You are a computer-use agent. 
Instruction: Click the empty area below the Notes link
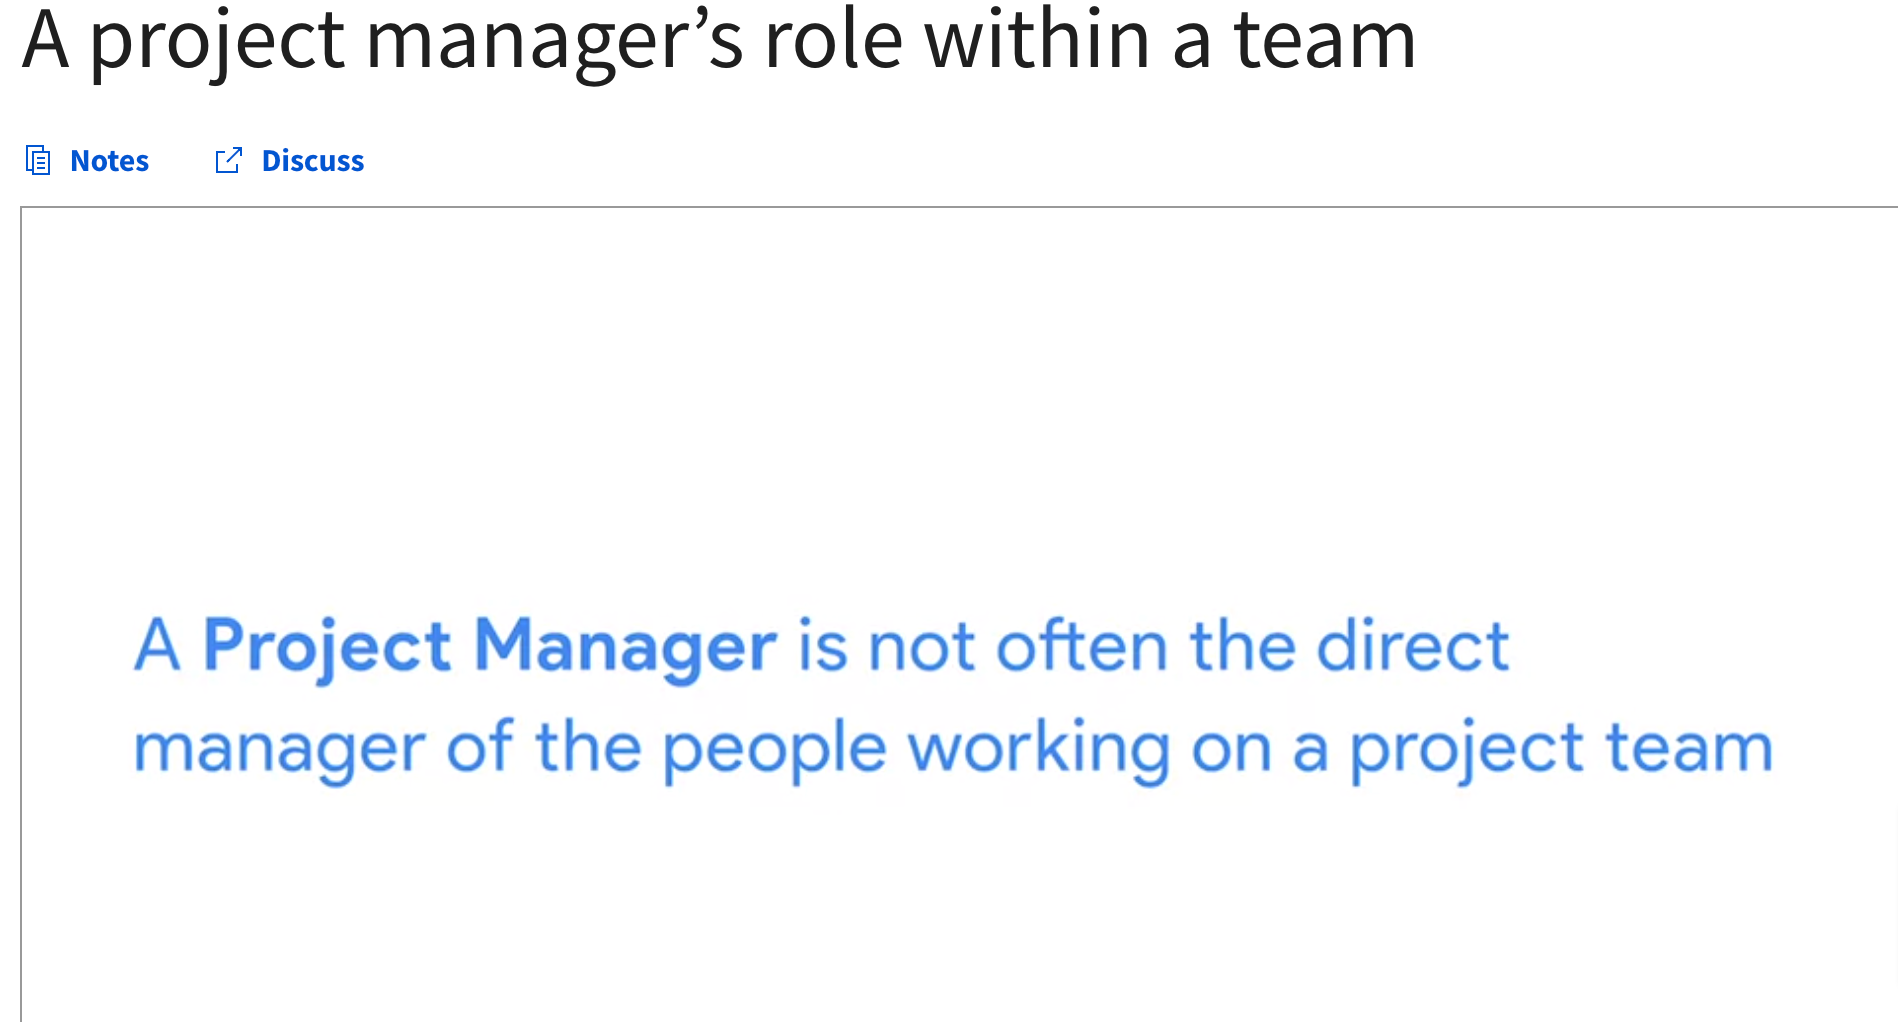[108, 190]
